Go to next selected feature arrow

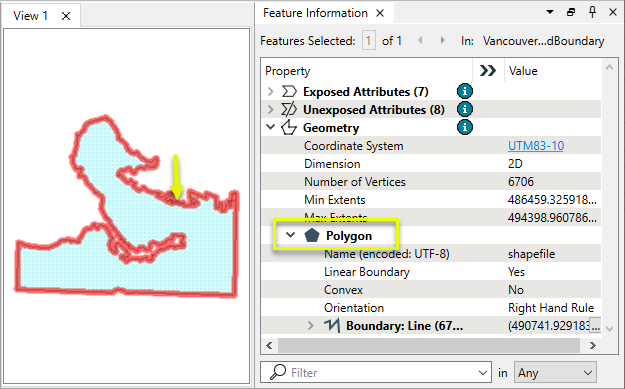point(442,40)
